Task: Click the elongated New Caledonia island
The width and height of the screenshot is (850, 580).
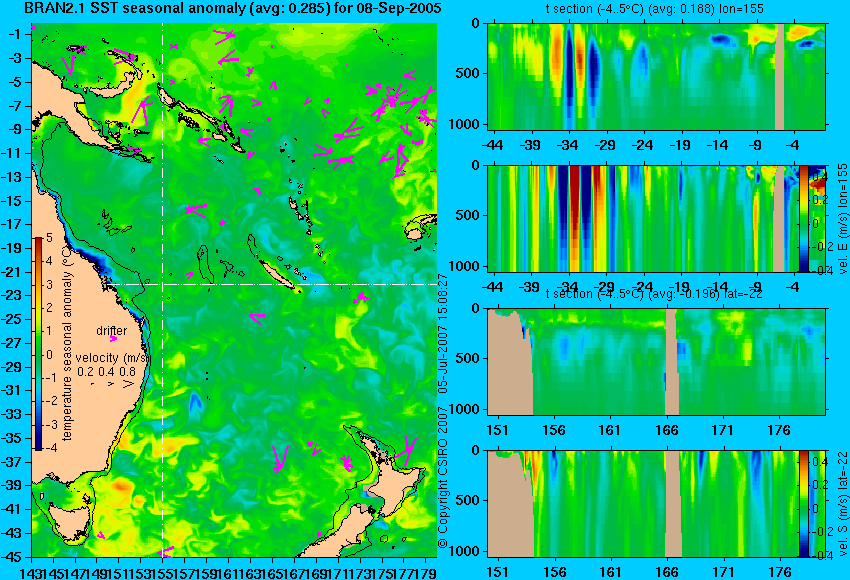Action: (278, 275)
